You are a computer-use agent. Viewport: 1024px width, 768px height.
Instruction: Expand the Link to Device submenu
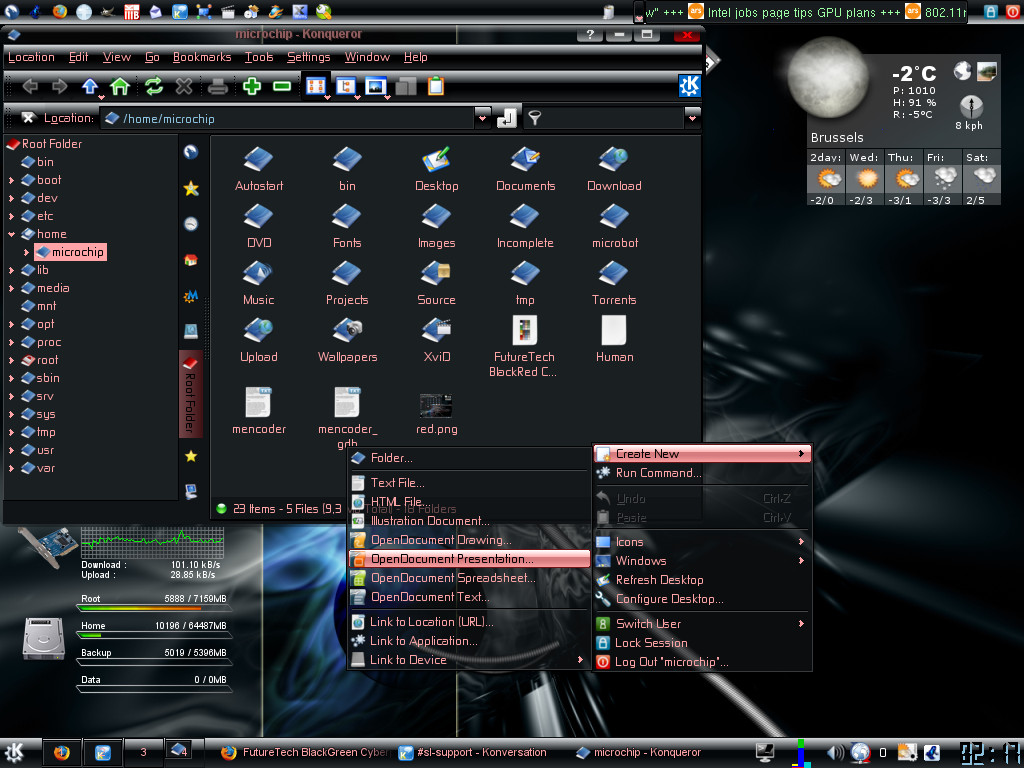pyautogui.click(x=469, y=660)
